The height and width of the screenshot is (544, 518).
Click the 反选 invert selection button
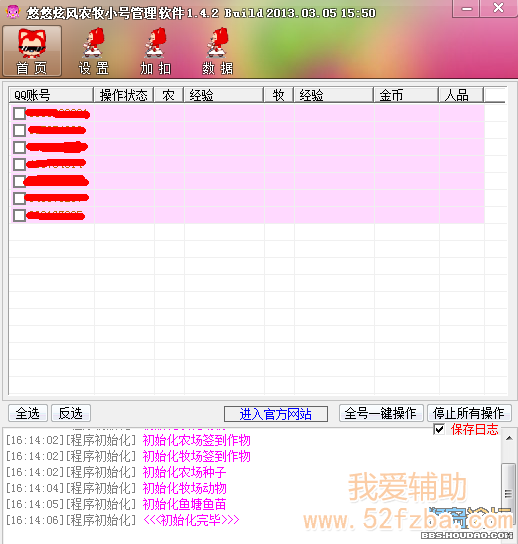(x=71, y=413)
